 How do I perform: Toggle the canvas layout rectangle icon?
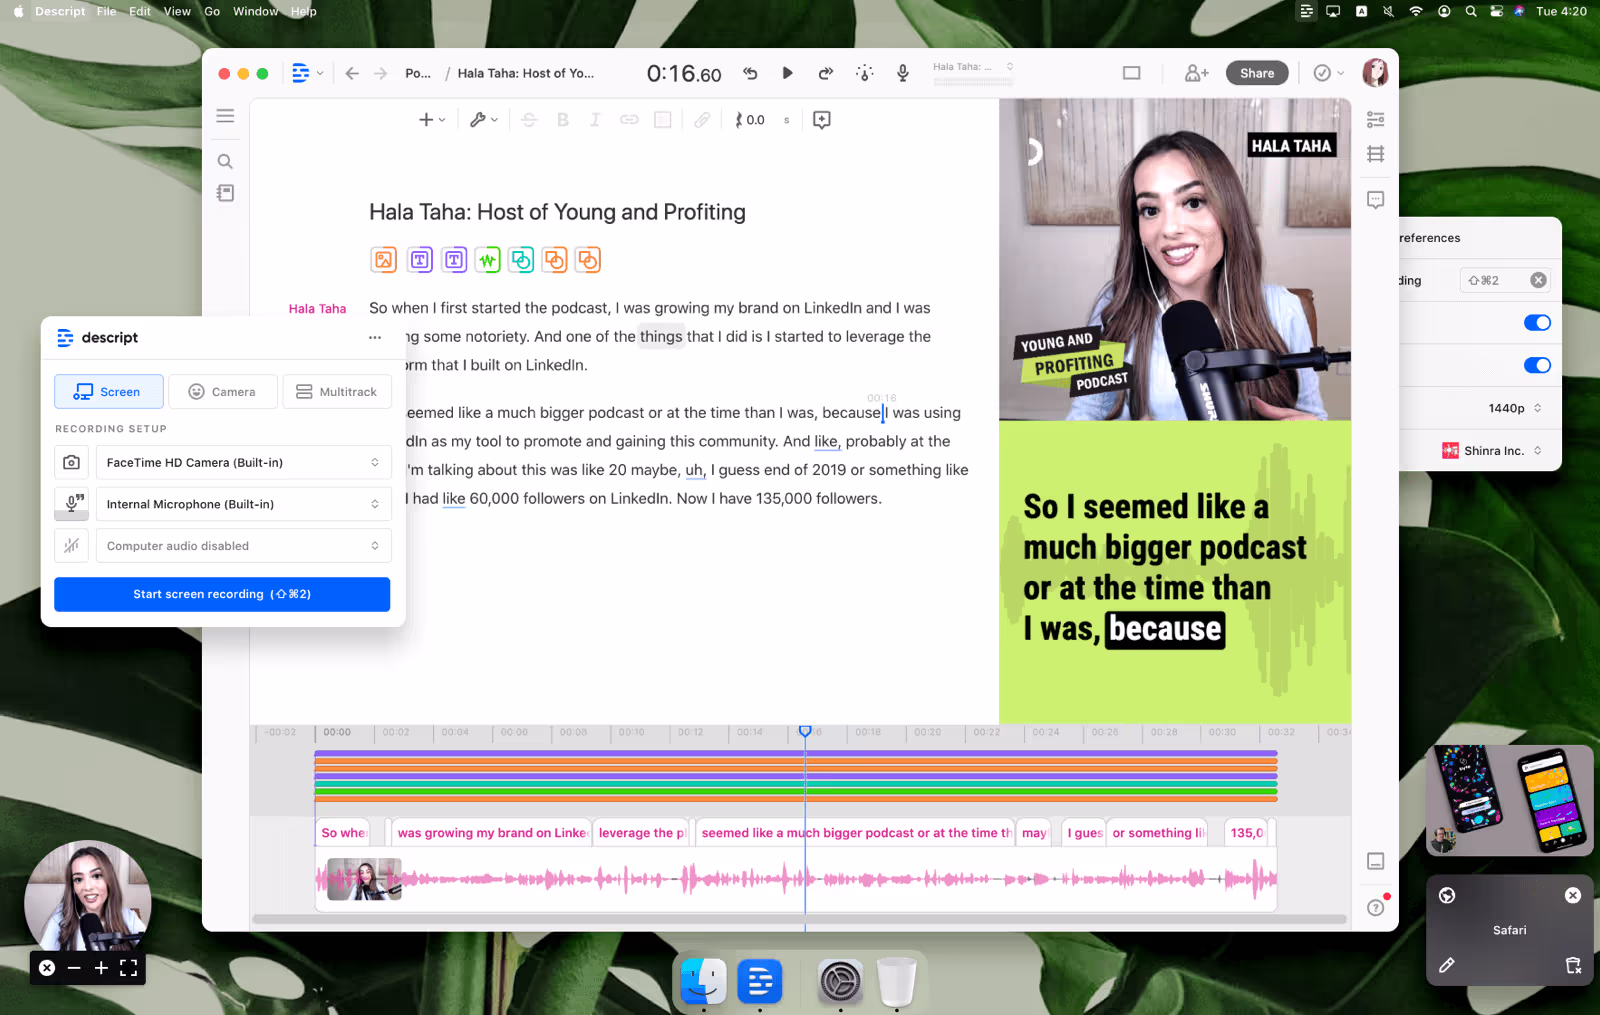click(1131, 73)
